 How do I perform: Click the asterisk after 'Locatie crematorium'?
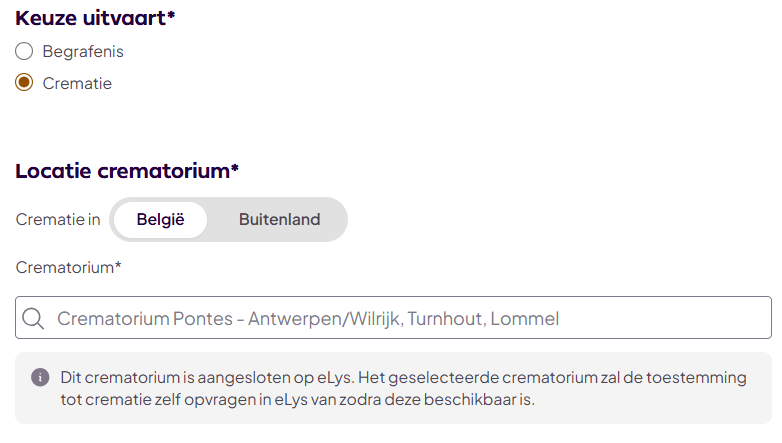click(x=234, y=169)
